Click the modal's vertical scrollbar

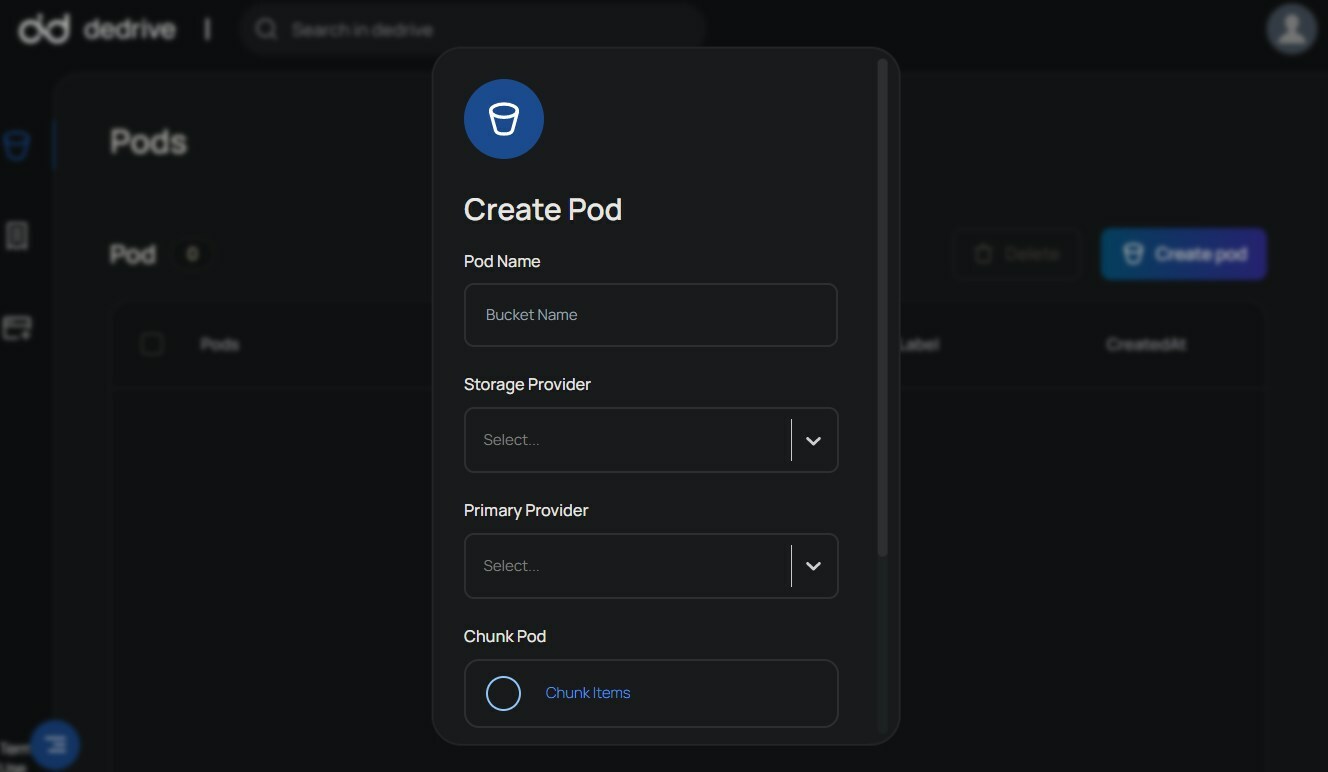882,300
